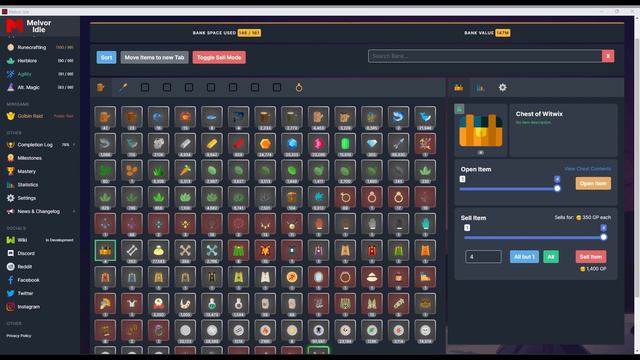Select the highlighted Chest of Witwix bank slot

pos(105,251)
